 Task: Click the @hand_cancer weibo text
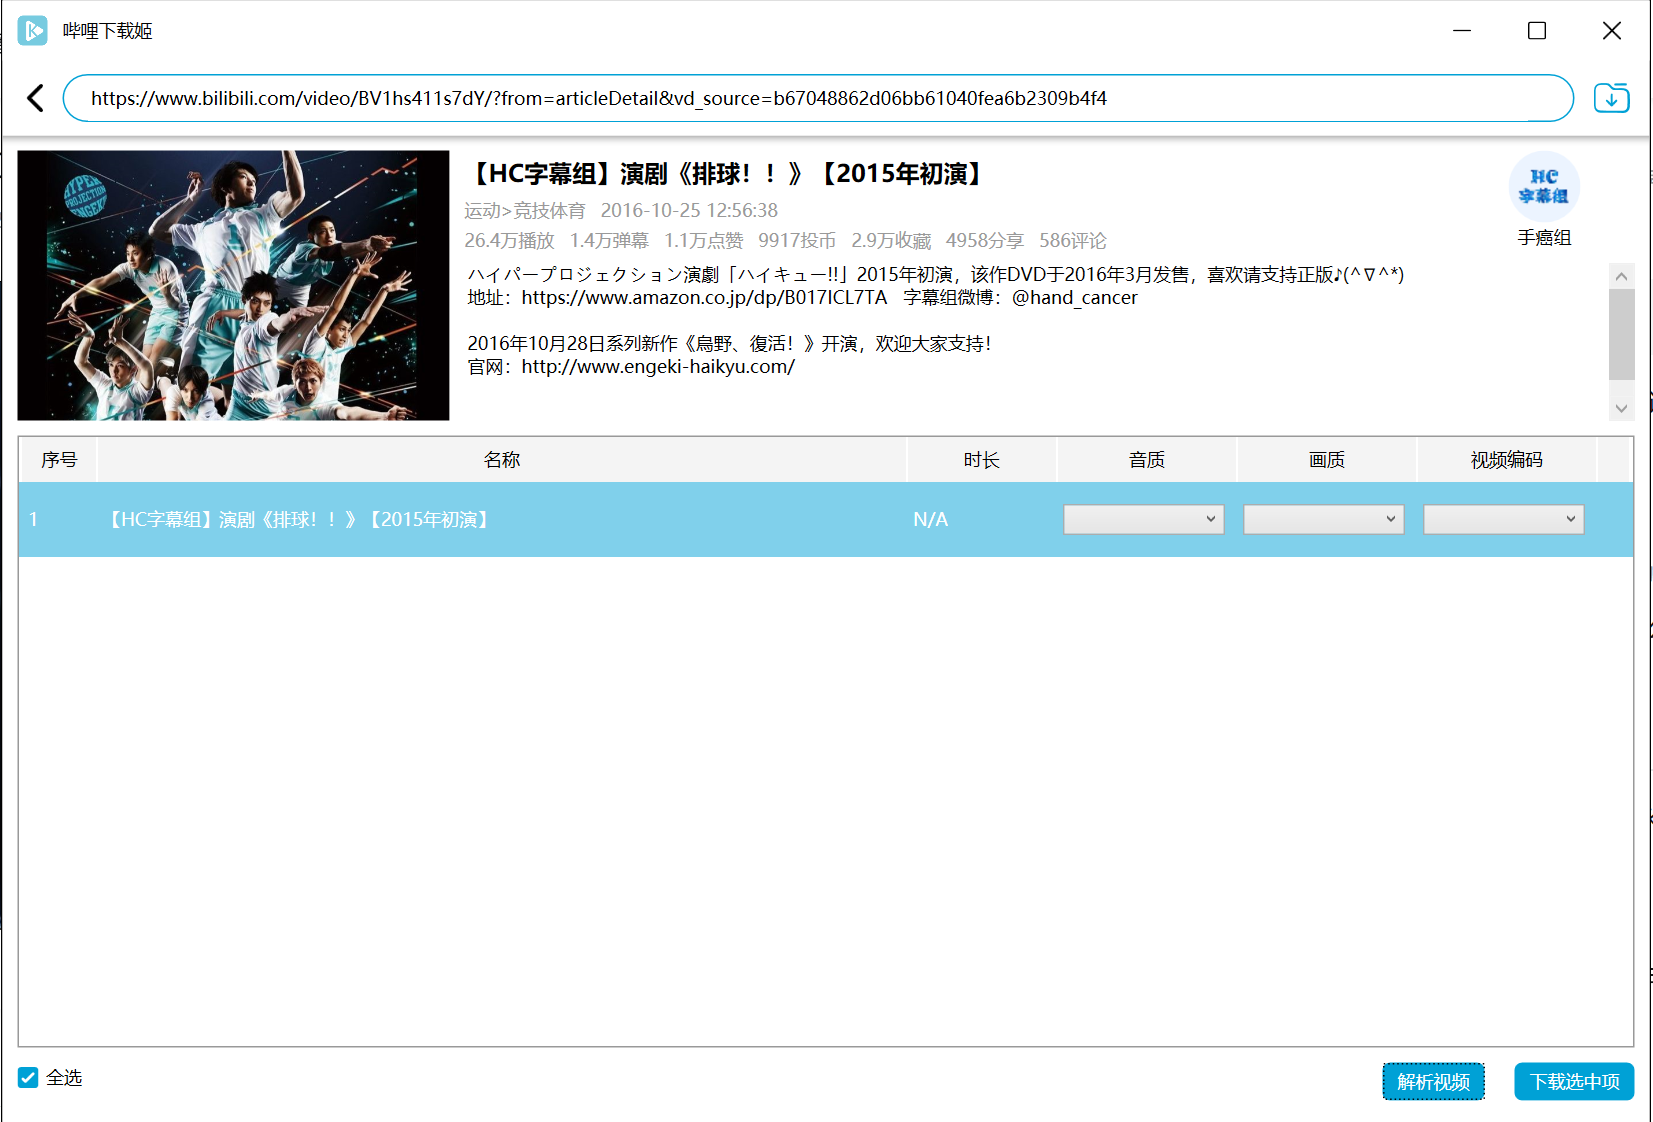click(1075, 298)
